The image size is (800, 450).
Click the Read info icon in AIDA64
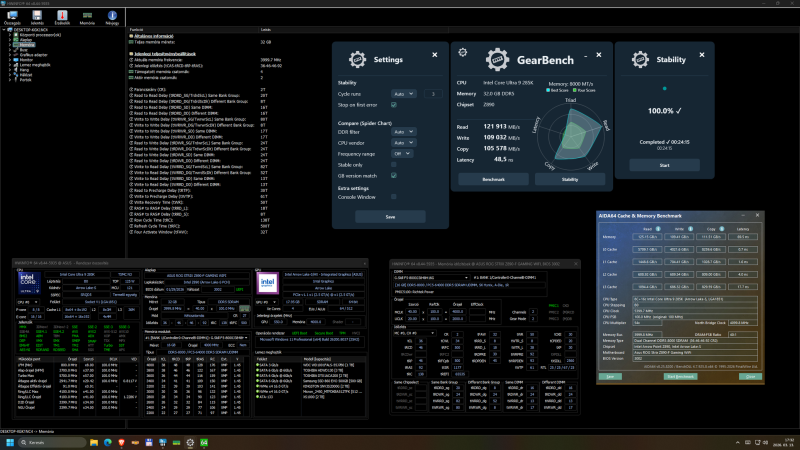click(x=658, y=229)
